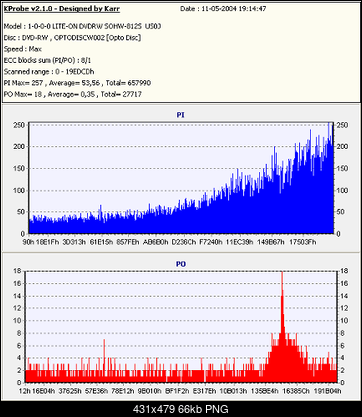Click the "10B013h" PO x-axis label
The width and height of the screenshot is (362, 417).
[233, 391]
